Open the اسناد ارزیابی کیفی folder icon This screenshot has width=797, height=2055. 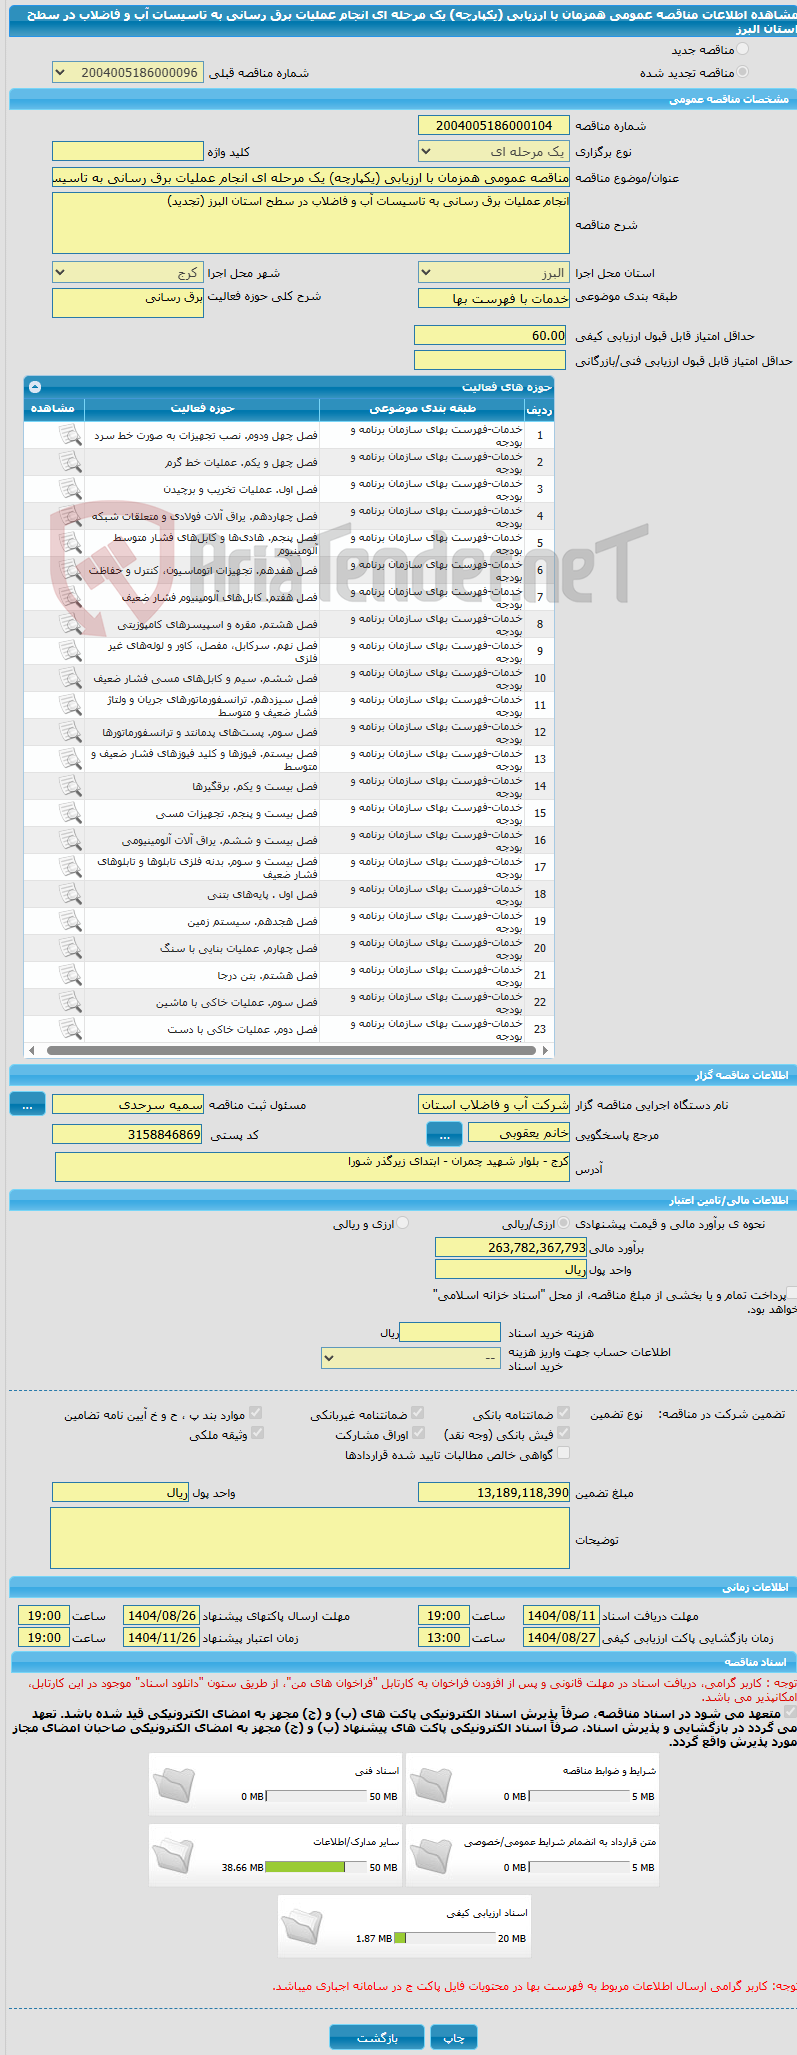pos(303,1927)
